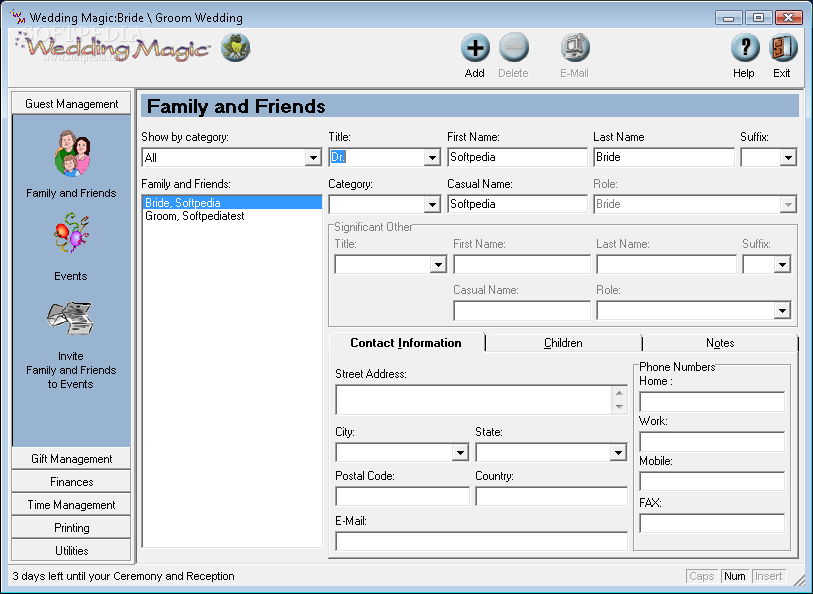The width and height of the screenshot is (813, 594).
Task: Open the Gift Management section
Action: (72, 459)
